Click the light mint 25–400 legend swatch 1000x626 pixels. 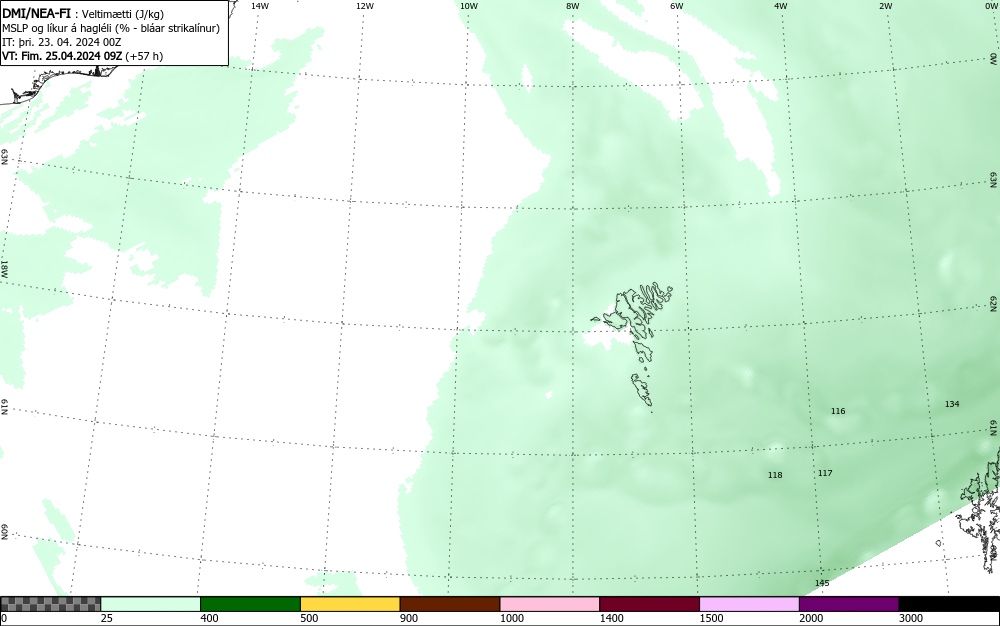click(x=151, y=604)
